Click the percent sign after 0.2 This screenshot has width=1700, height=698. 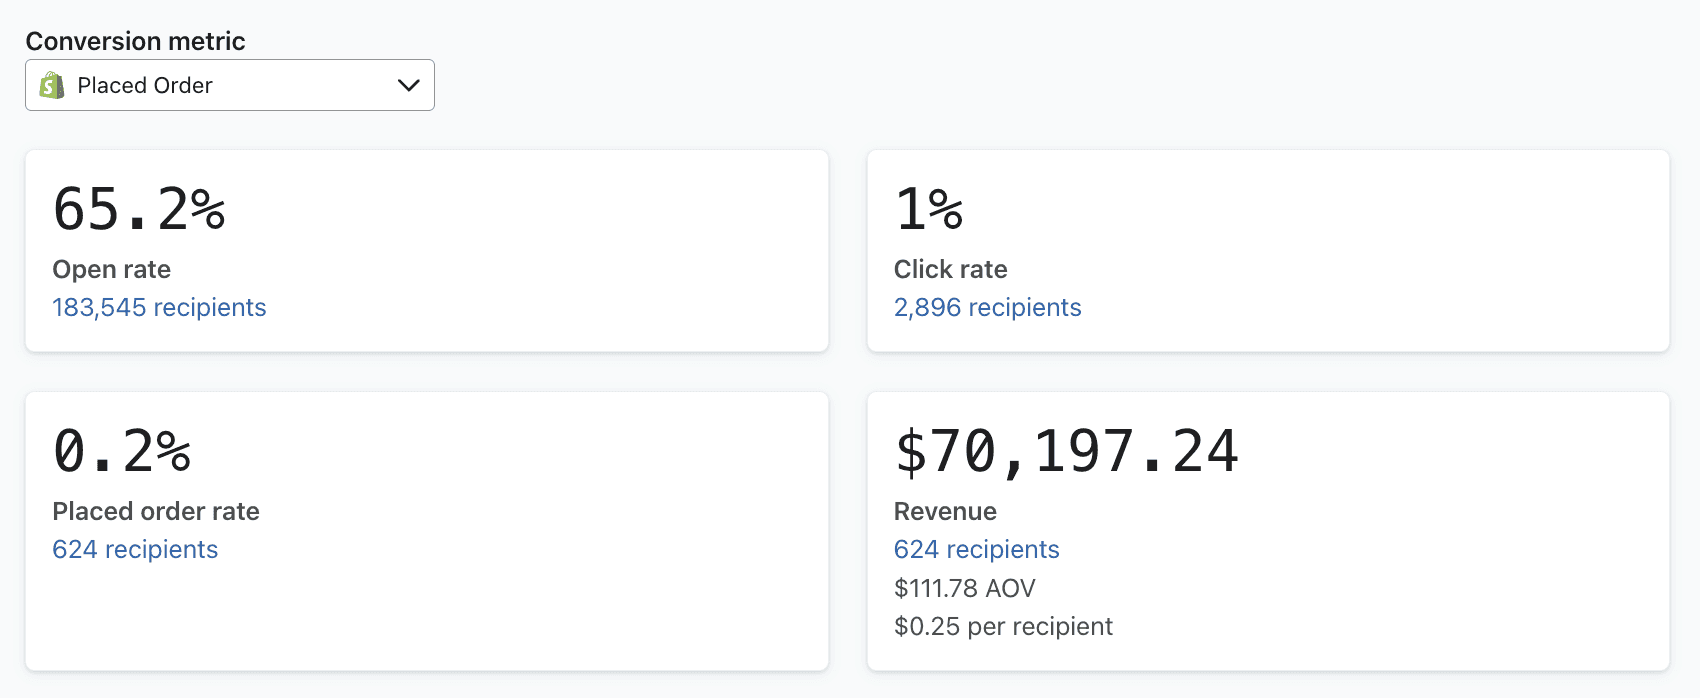[x=174, y=451]
